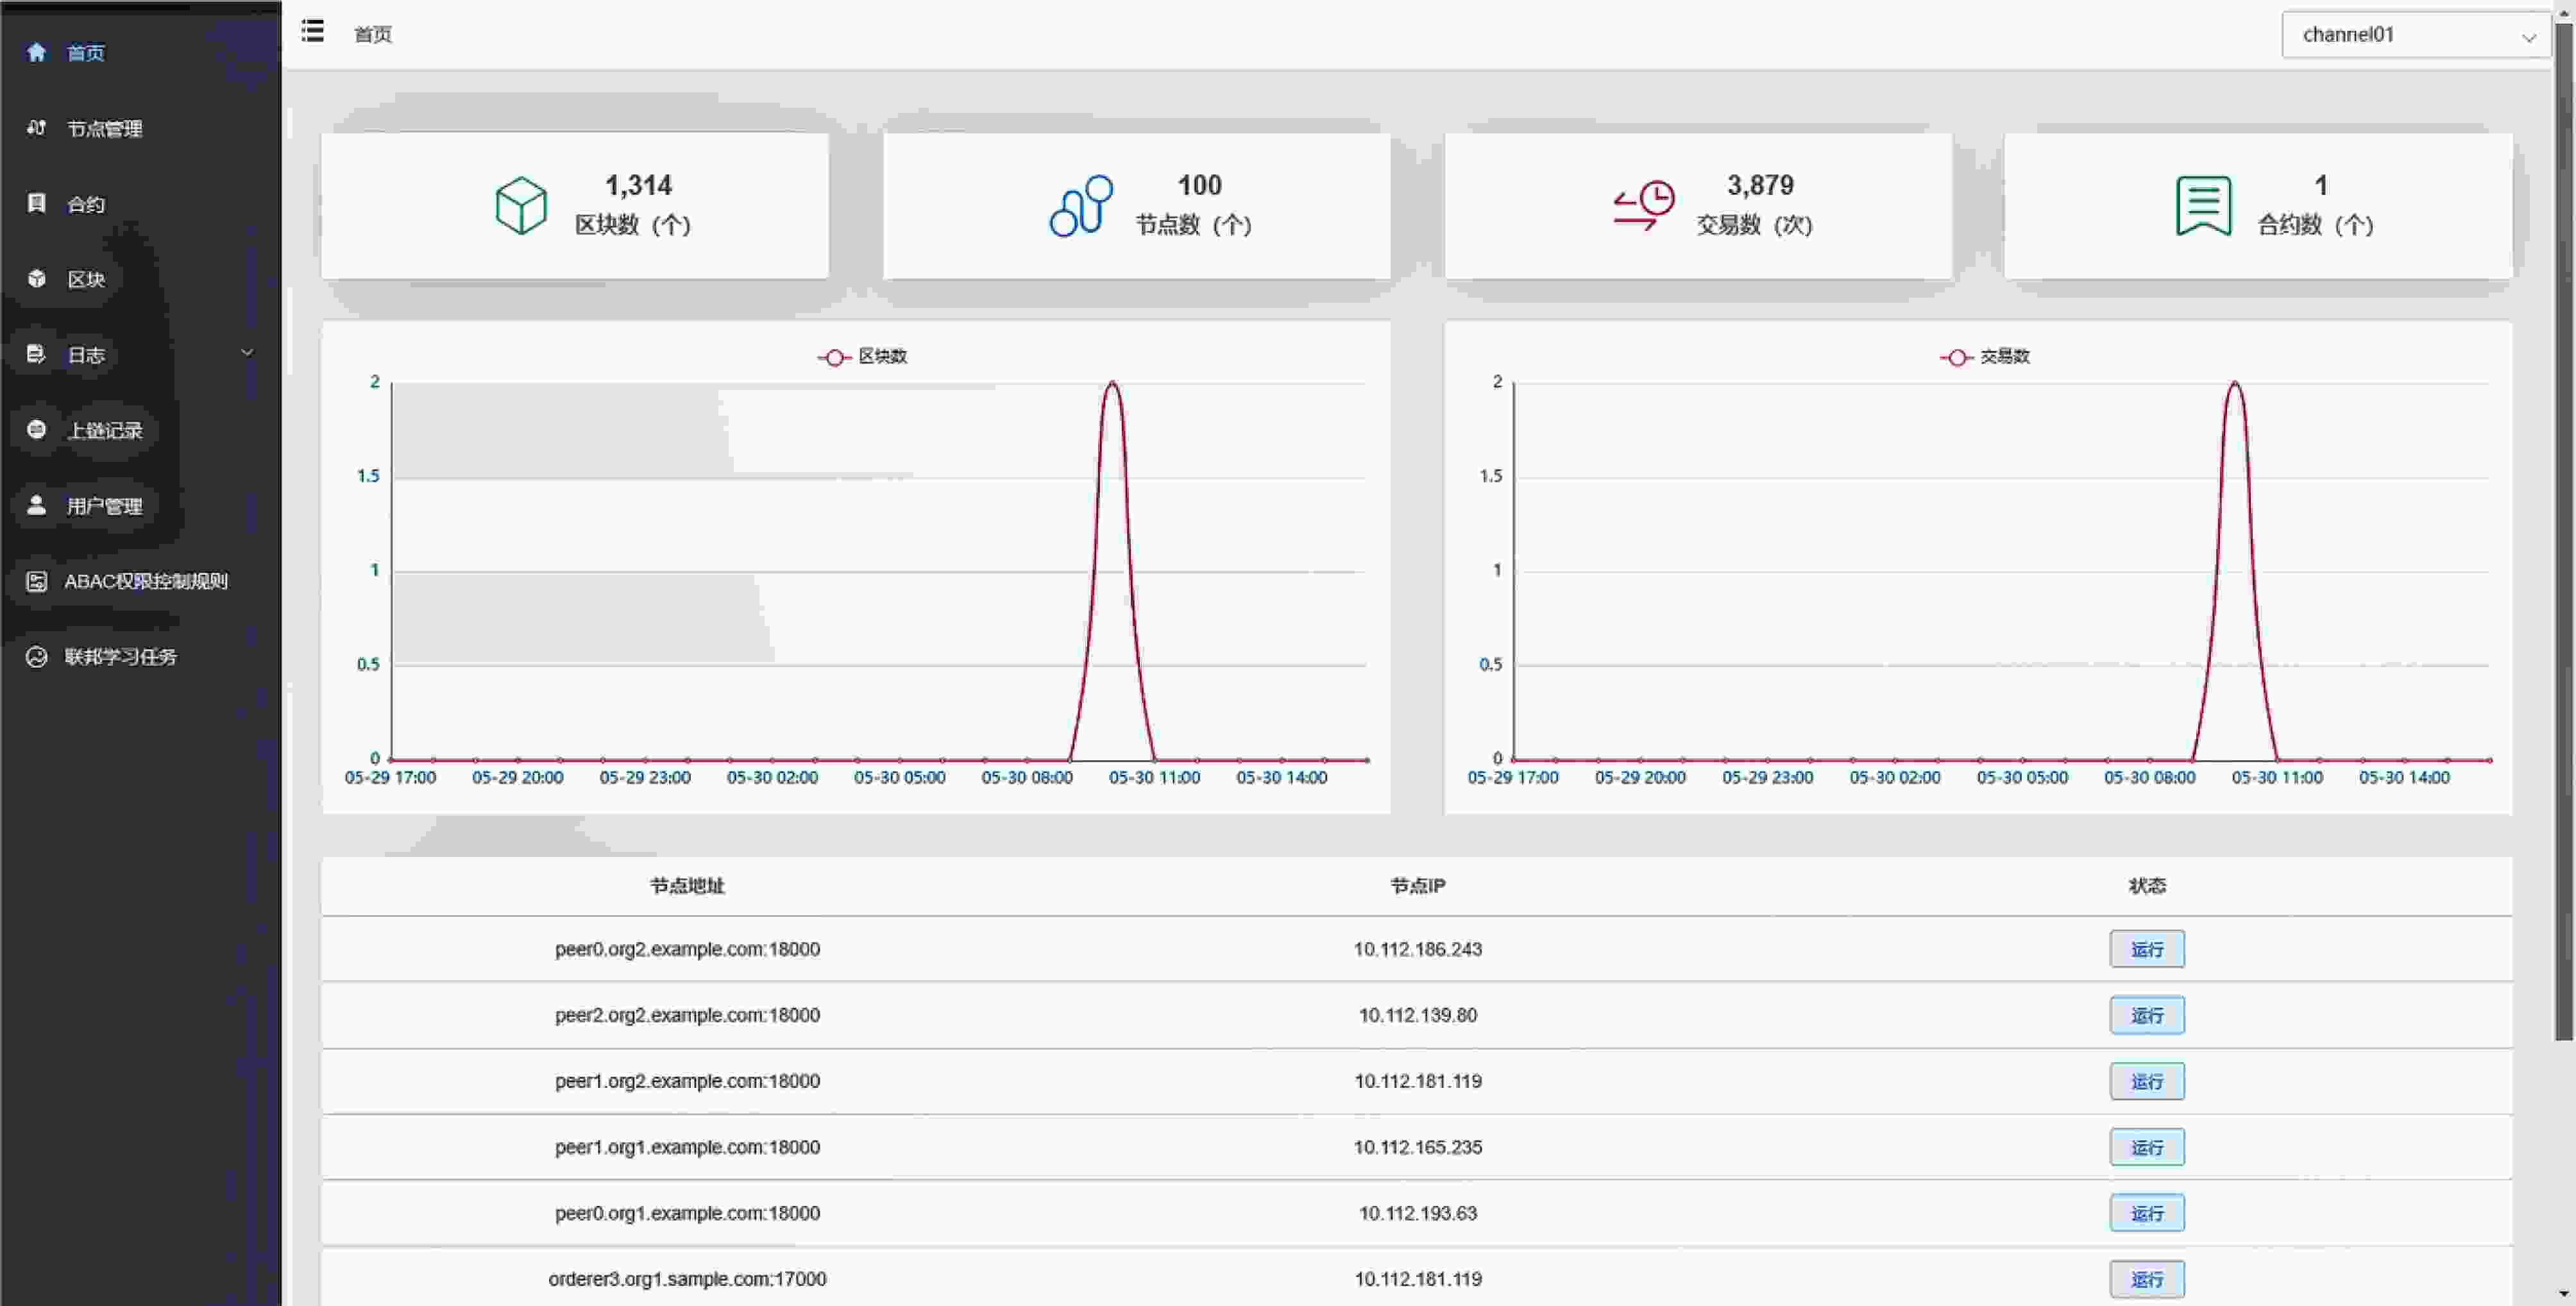Click the vertical page scrollbar

point(2564,530)
